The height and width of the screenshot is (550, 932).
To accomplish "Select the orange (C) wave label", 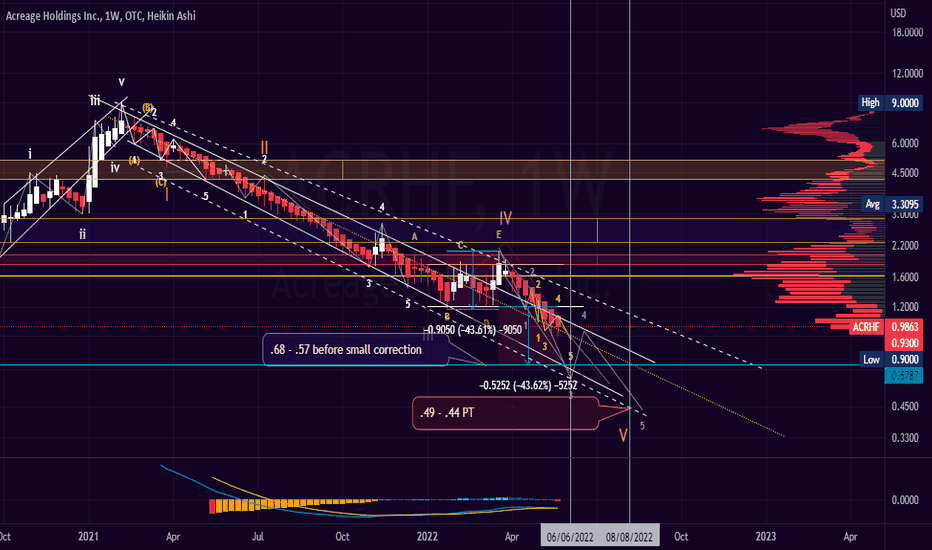I will click(x=160, y=182).
